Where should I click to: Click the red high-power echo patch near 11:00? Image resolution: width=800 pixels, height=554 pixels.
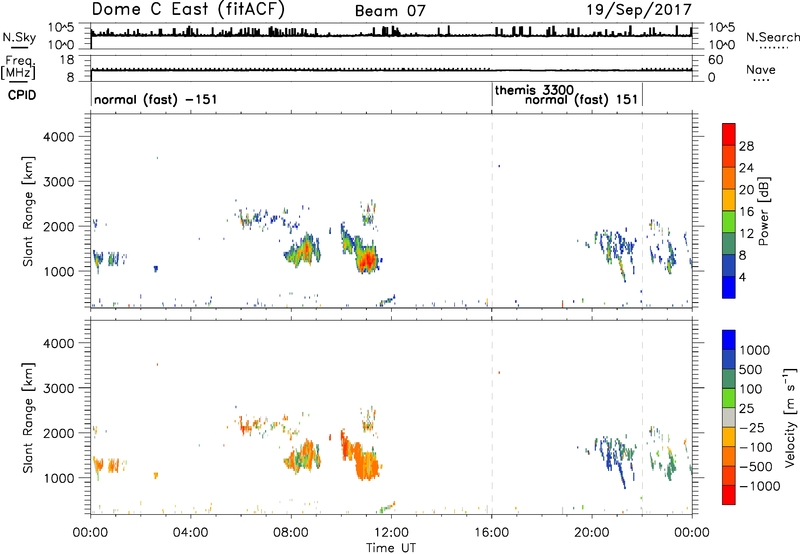tap(366, 261)
